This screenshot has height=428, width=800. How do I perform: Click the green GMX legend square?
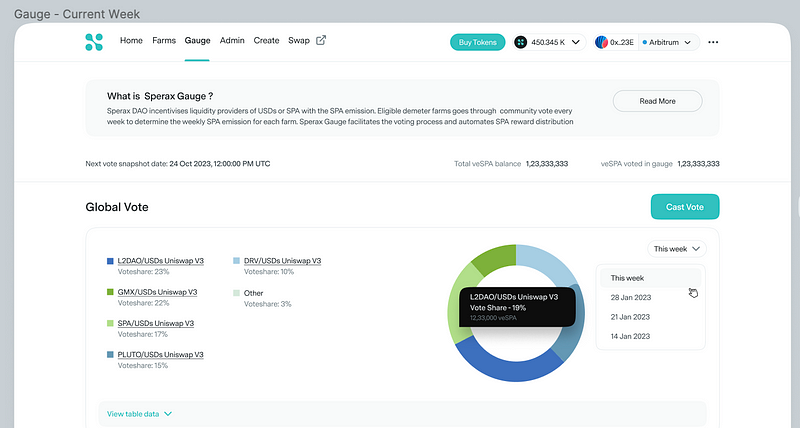pyautogui.click(x=110, y=292)
